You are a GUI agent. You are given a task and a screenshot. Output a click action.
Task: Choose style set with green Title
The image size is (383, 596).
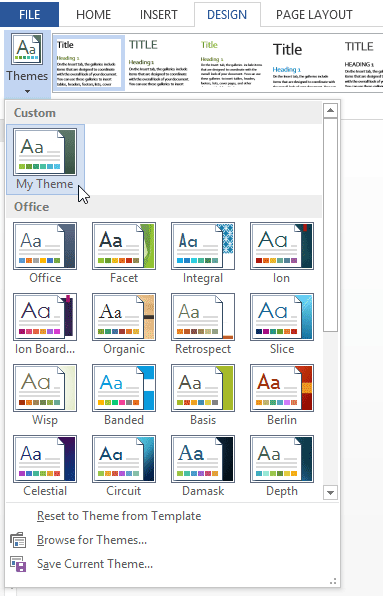point(231,63)
